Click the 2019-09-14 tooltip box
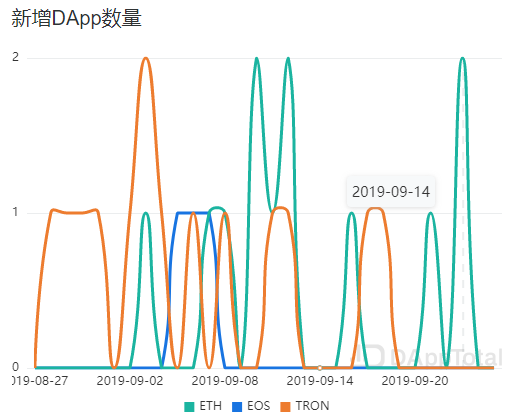 coord(391,192)
